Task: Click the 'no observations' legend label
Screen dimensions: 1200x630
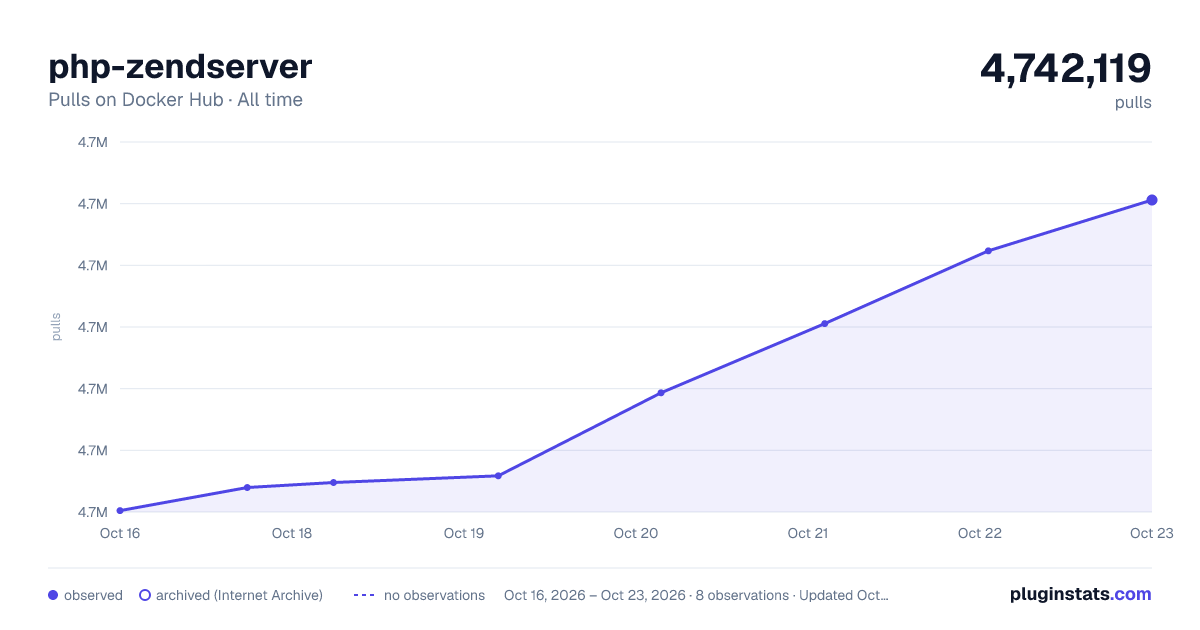Action: [434, 595]
